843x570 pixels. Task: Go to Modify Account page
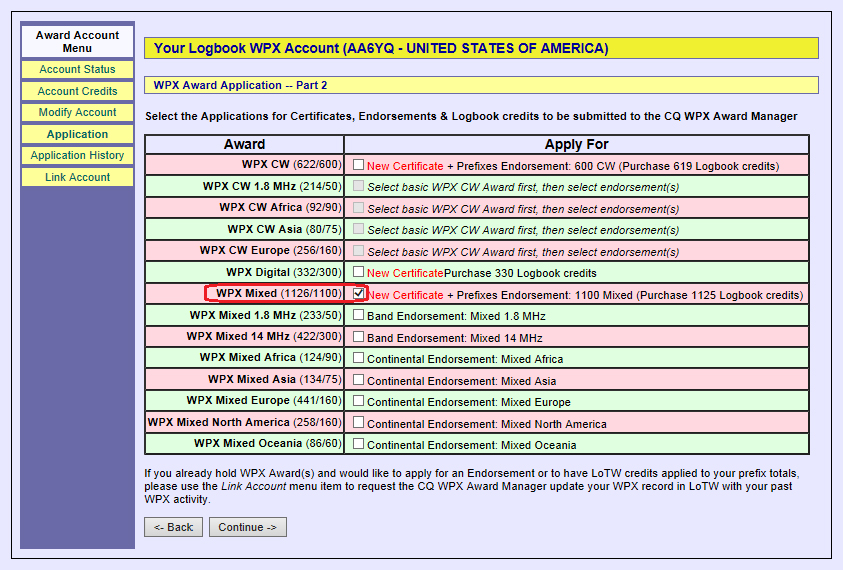coord(77,112)
